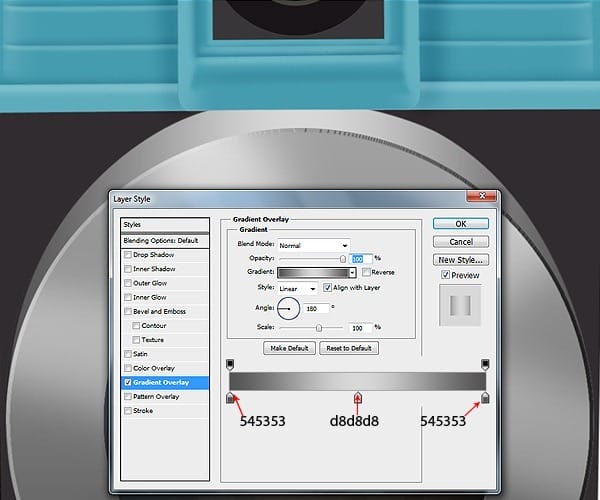This screenshot has height=500, width=600.
Task: Select middle color stop below the gradient bar
Action: coord(357,397)
